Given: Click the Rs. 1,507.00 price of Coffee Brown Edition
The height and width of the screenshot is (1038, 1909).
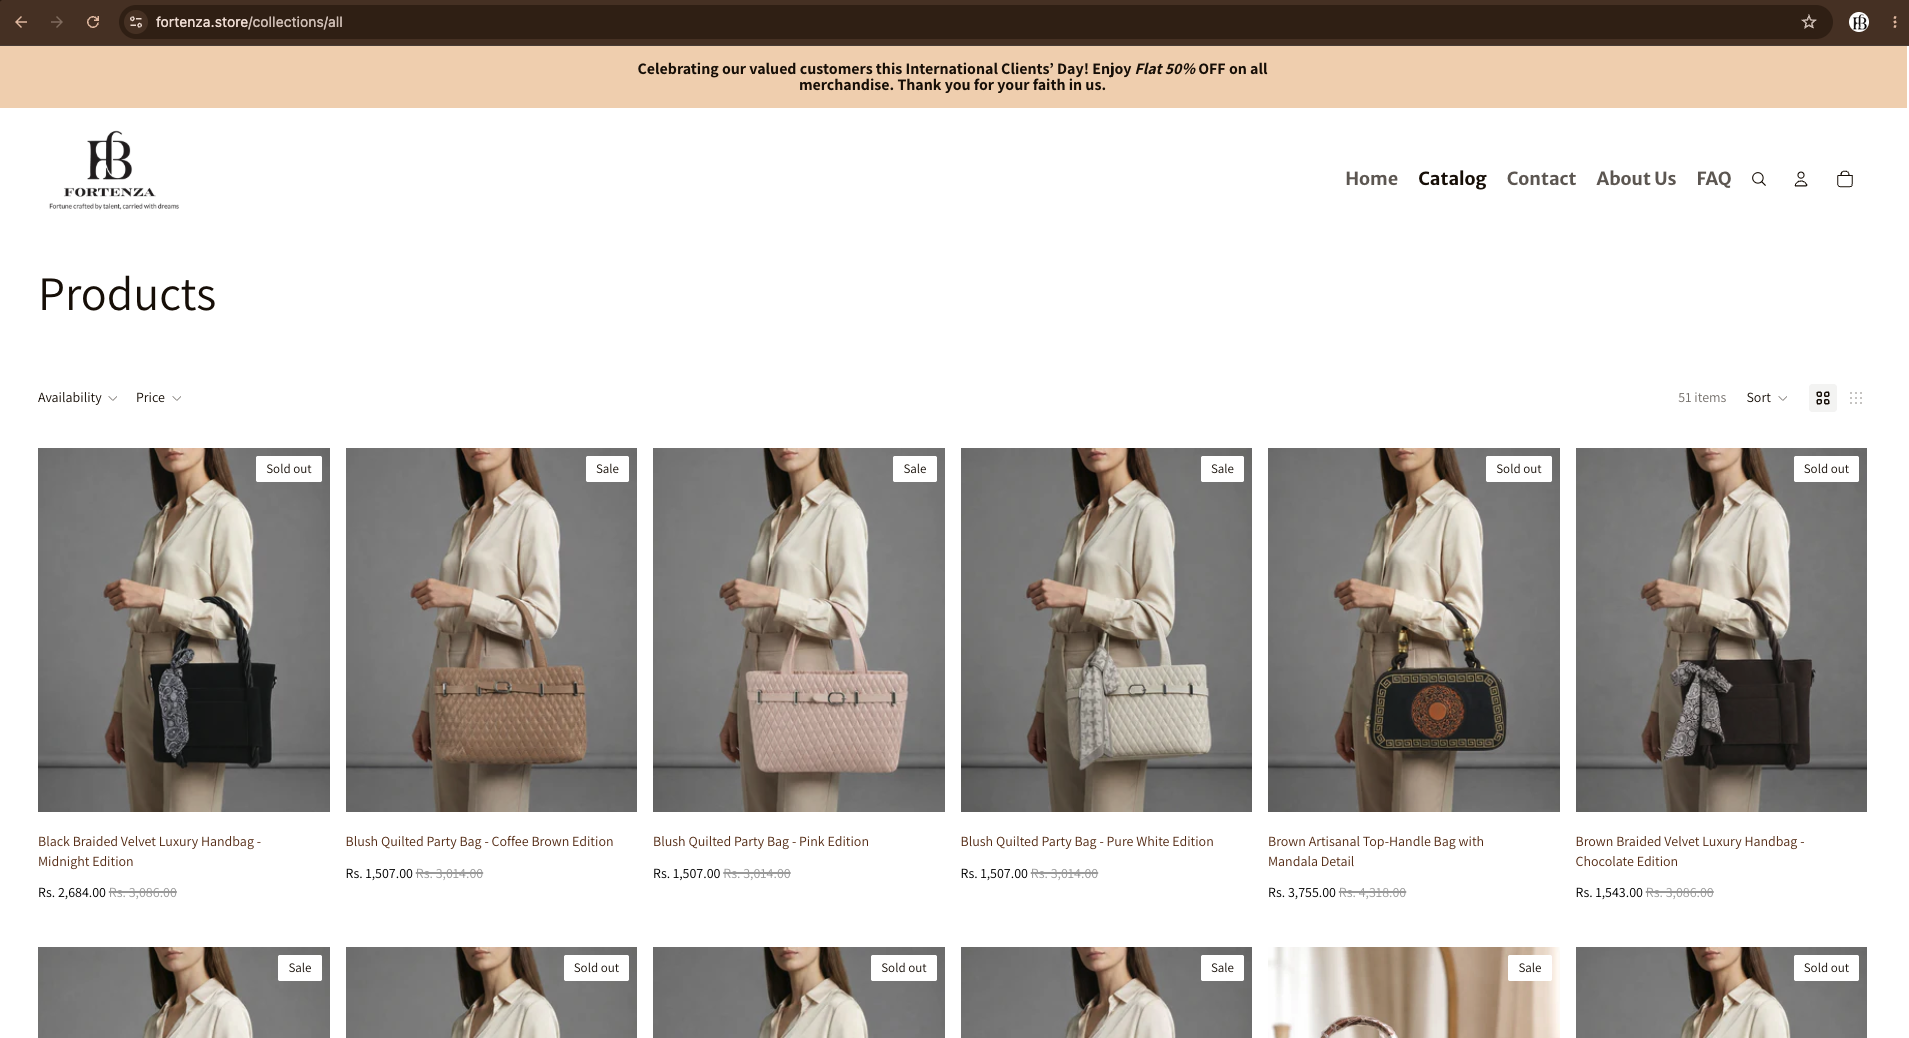Looking at the screenshot, I should [379, 874].
